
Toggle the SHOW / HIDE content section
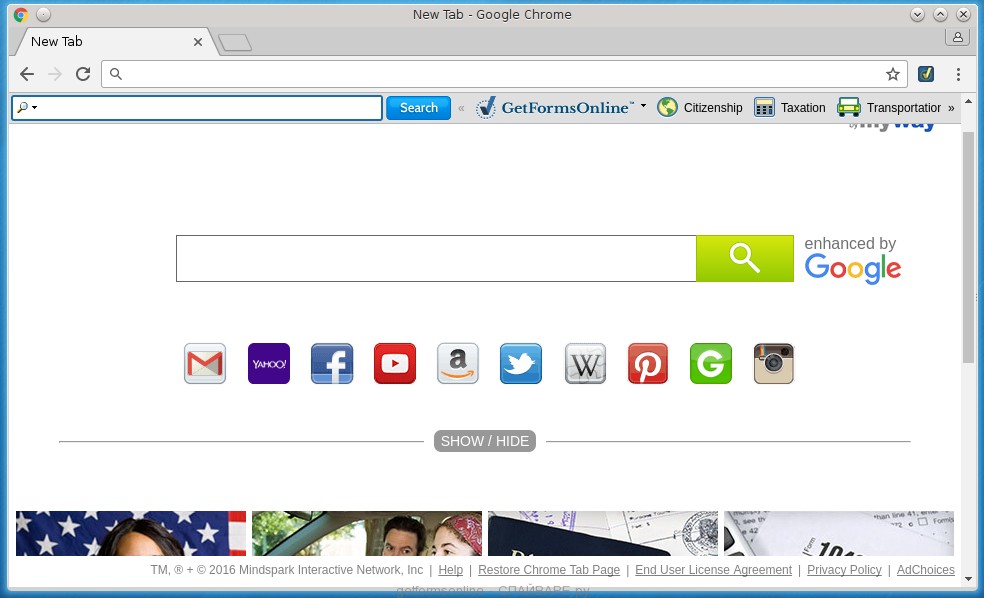click(x=484, y=441)
